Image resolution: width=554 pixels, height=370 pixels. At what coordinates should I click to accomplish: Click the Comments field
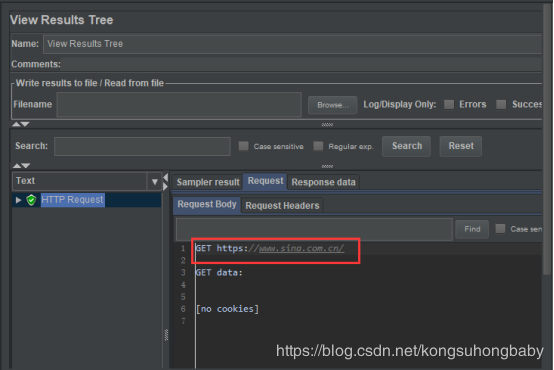[x=301, y=64]
